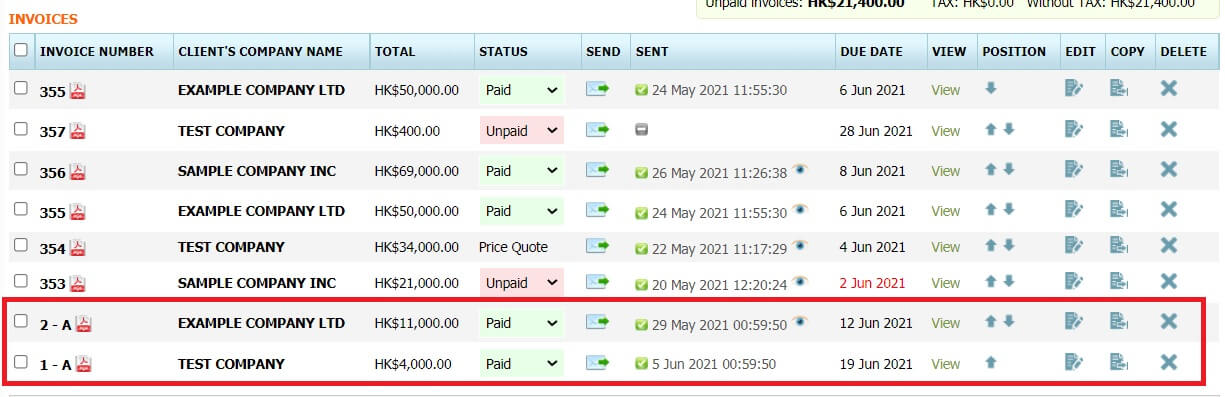Open PDF icon for invoice 356
Image resolution: width=1225 pixels, height=397 pixels.
(78, 172)
